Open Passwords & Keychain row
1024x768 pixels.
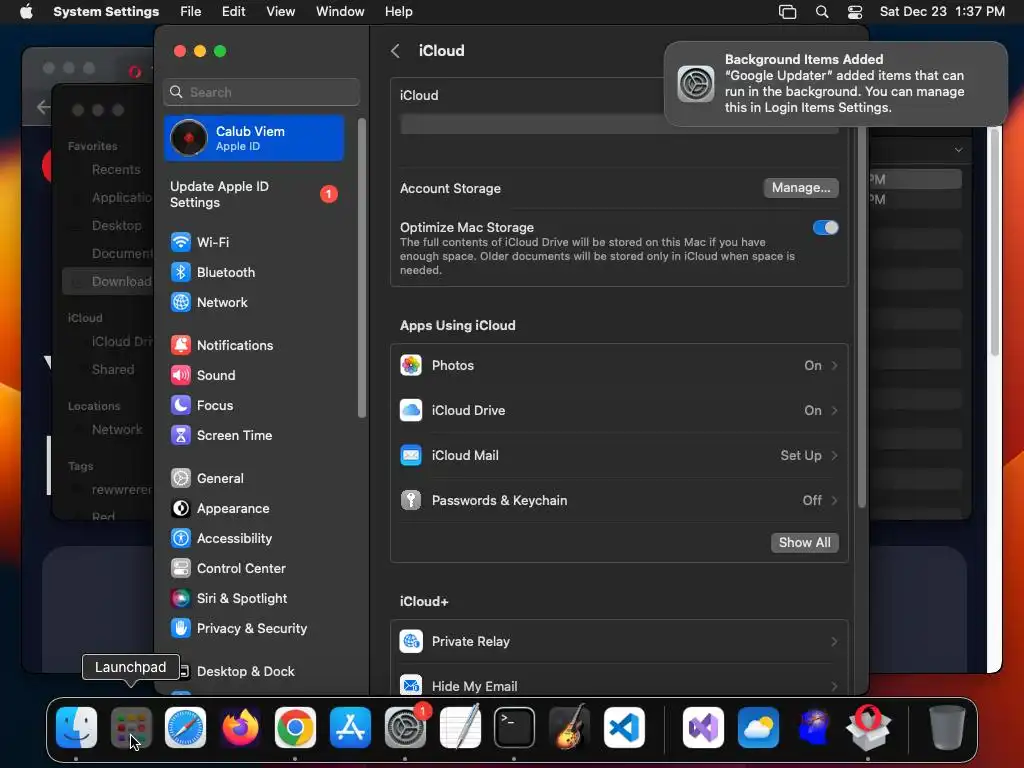[x=619, y=501]
